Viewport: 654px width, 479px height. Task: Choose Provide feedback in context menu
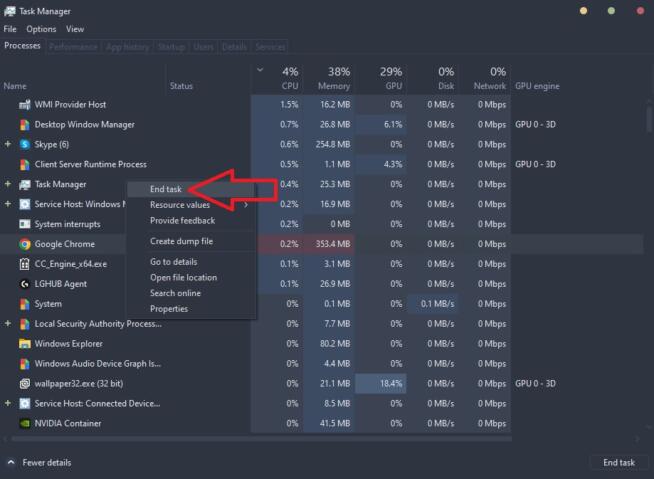click(x=182, y=221)
